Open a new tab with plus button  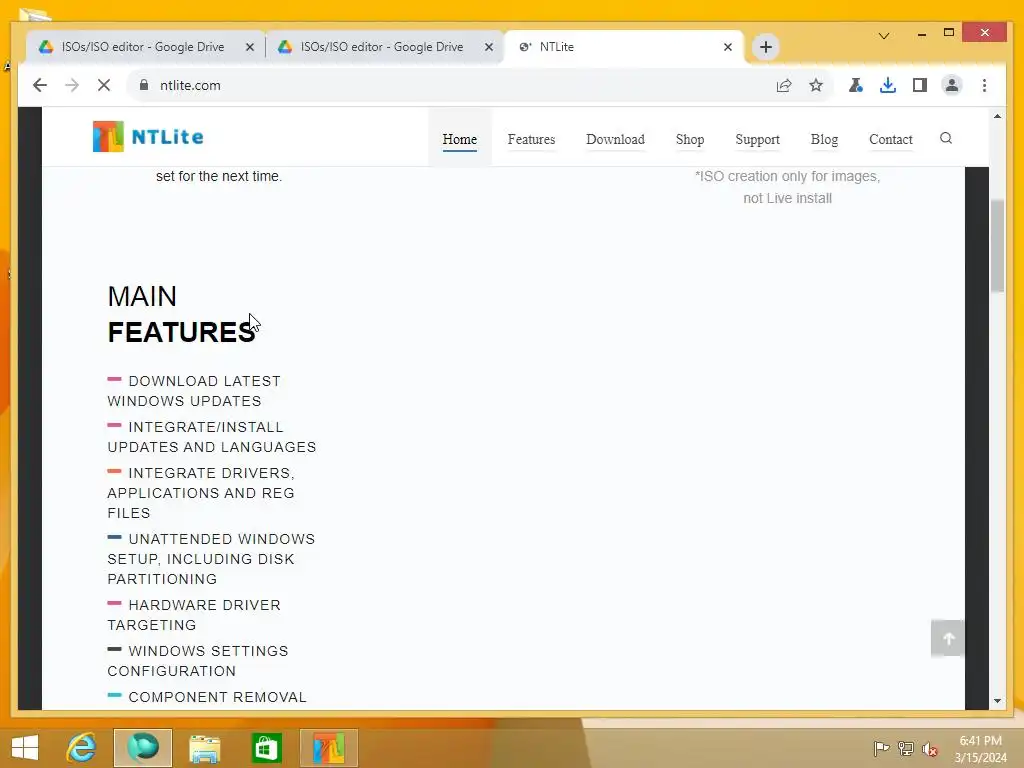[765, 47]
